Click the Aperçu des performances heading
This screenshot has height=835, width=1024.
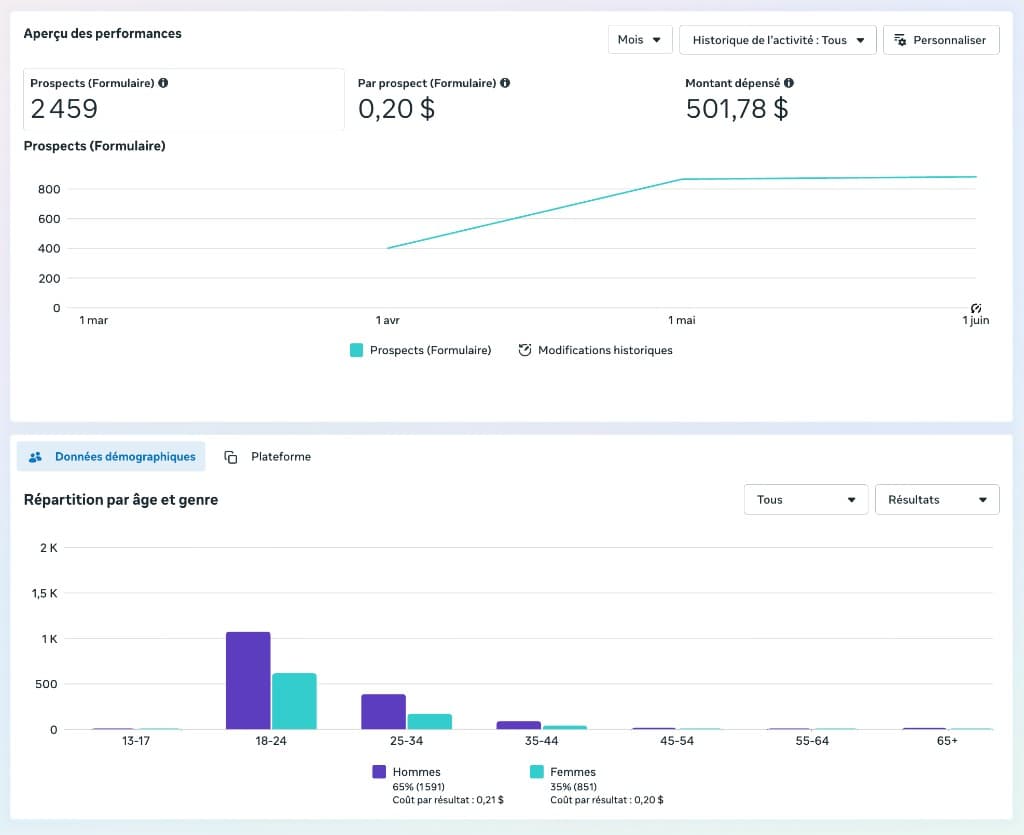[x=103, y=33]
